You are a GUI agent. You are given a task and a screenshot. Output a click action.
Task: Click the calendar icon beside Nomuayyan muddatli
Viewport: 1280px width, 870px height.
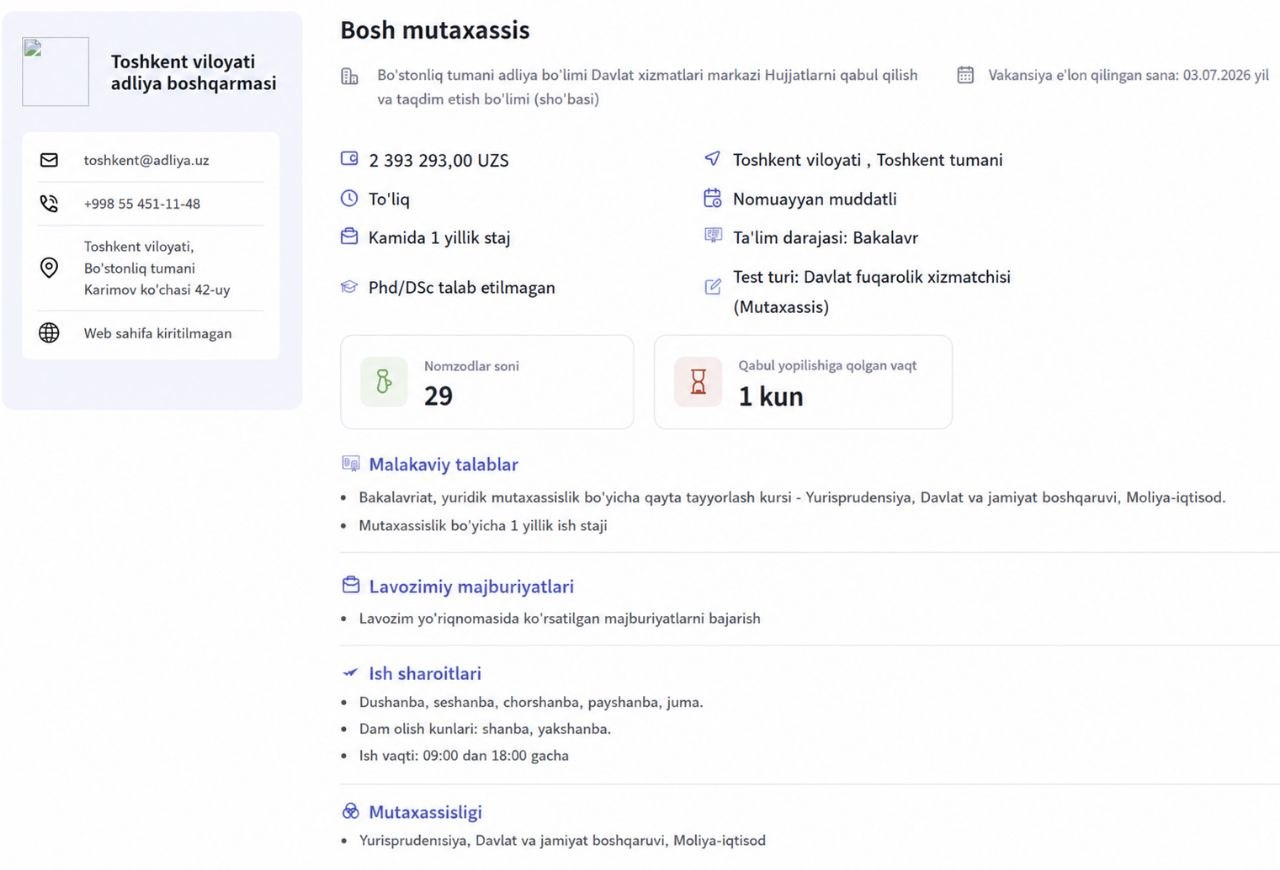(x=713, y=198)
